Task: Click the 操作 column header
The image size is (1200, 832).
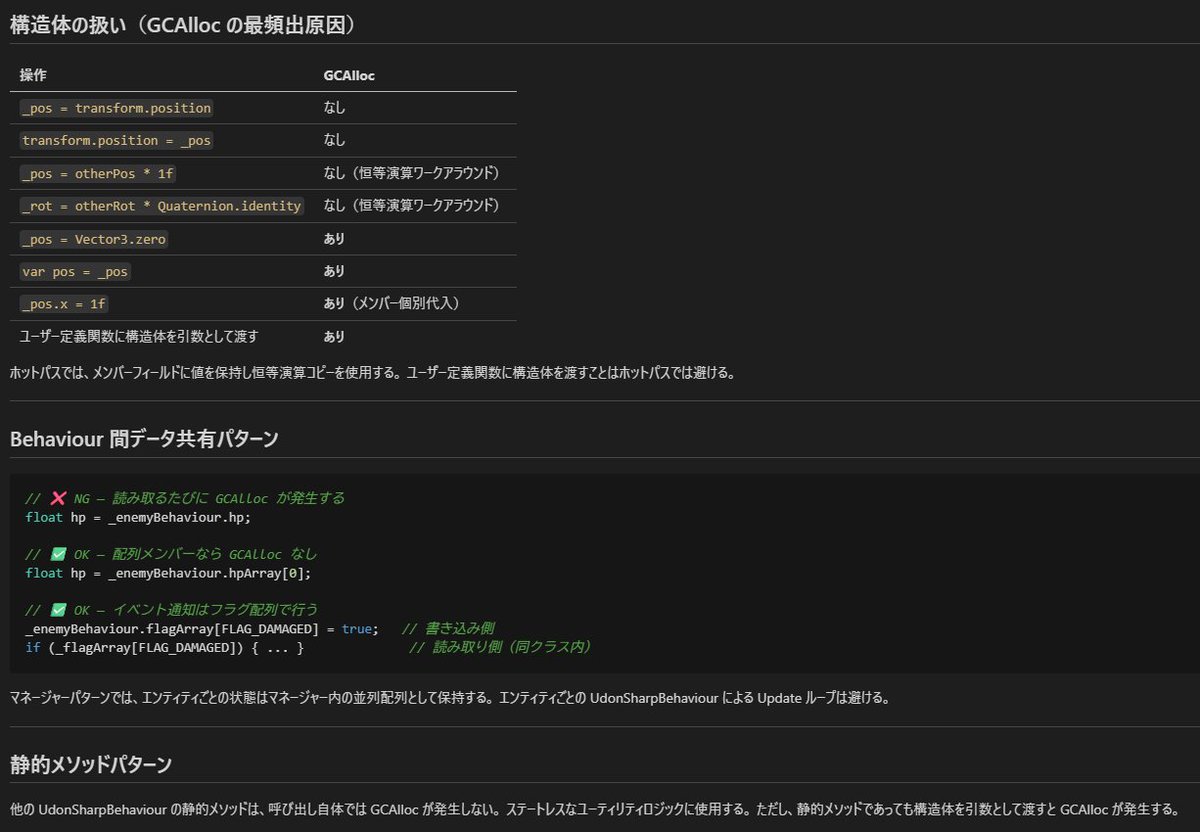Action: click(x=33, y=75)
